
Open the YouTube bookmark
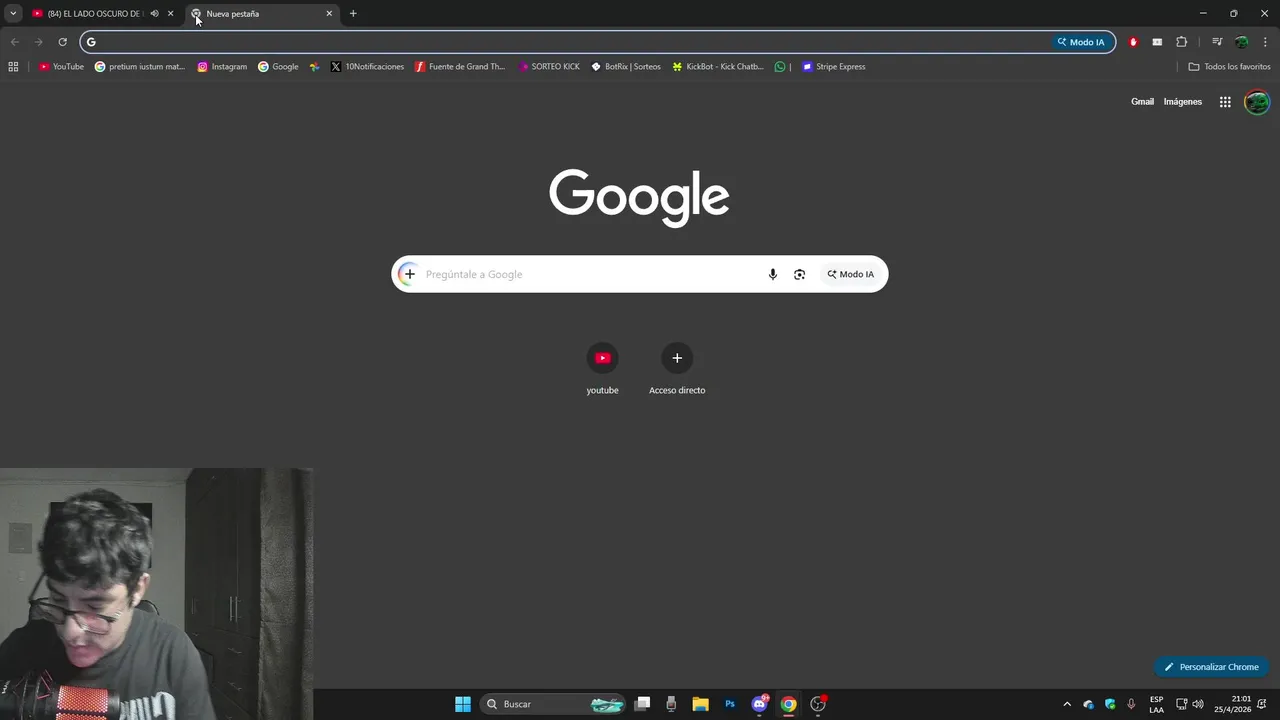point(61,67)
